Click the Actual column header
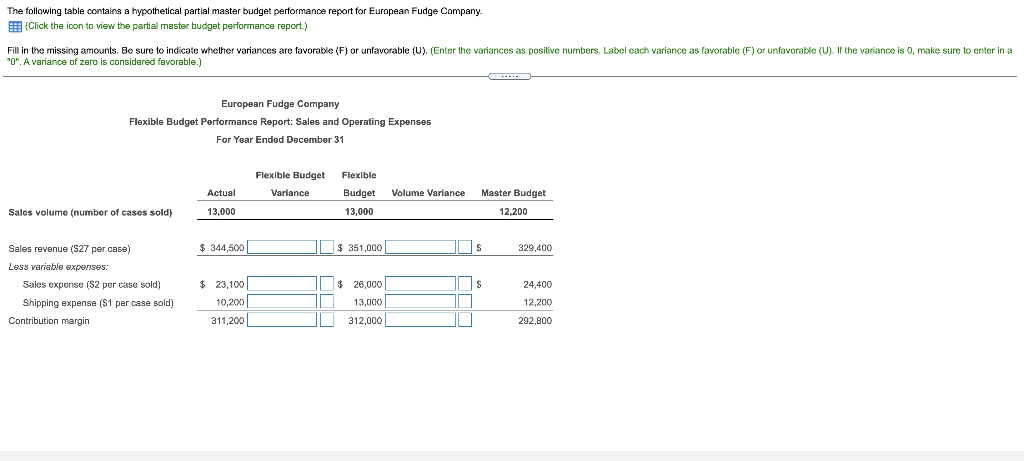Viewport: 1024px width, 461px height. (221, 193)
